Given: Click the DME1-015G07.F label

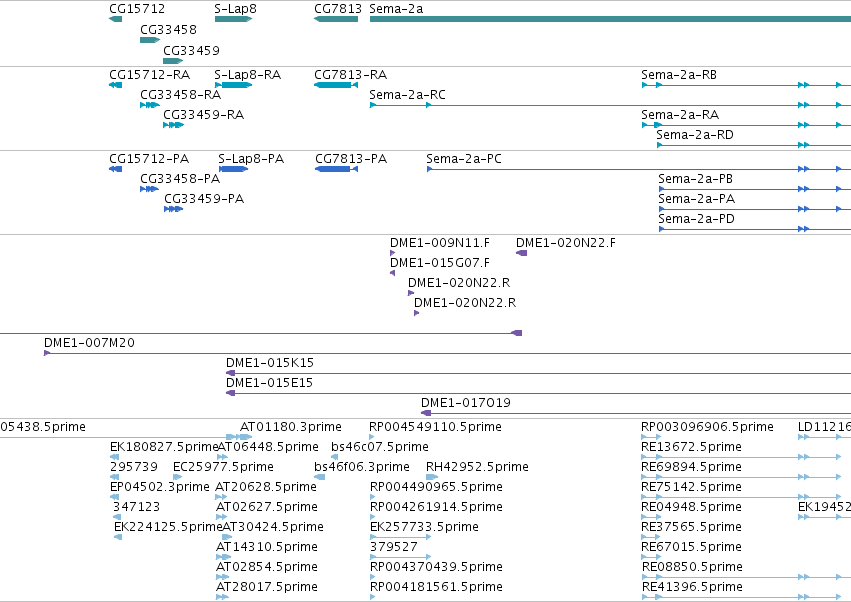Looking at the screenshot, I should click(x=440, y=263).
